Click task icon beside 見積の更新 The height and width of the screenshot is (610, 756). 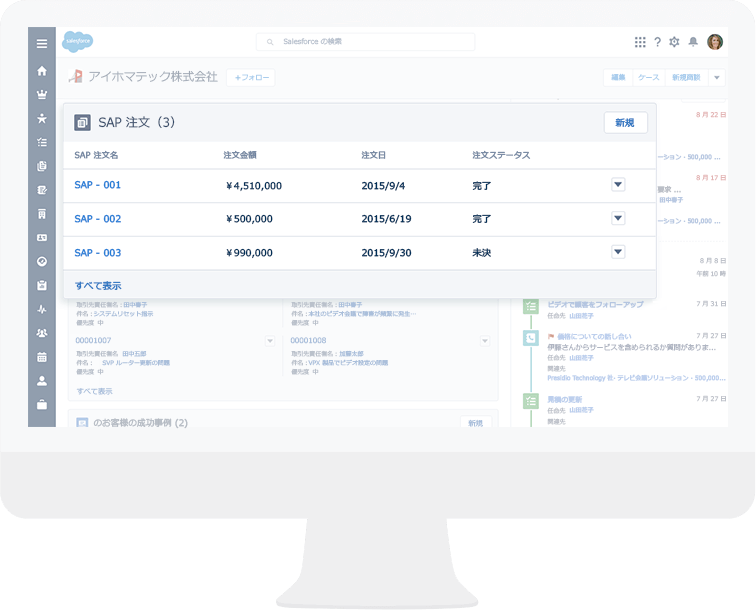point(531,401)
